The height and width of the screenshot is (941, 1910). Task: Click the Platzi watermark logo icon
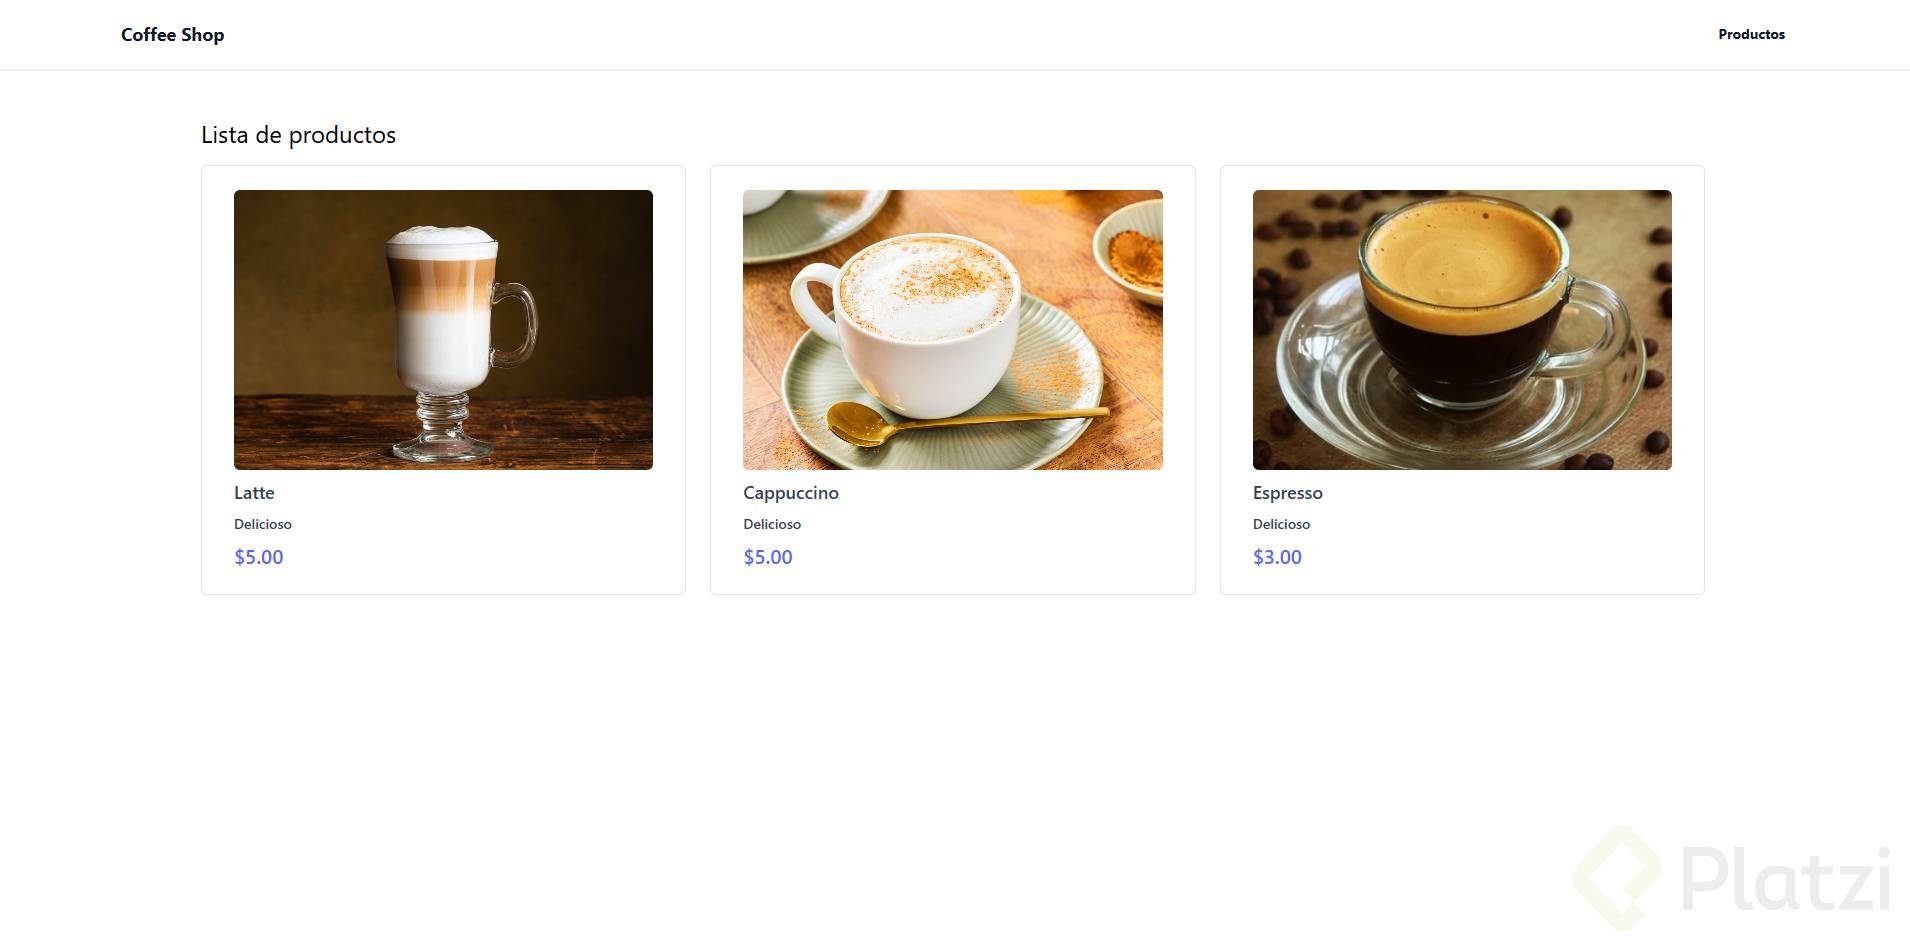[x=1617, y=877]
